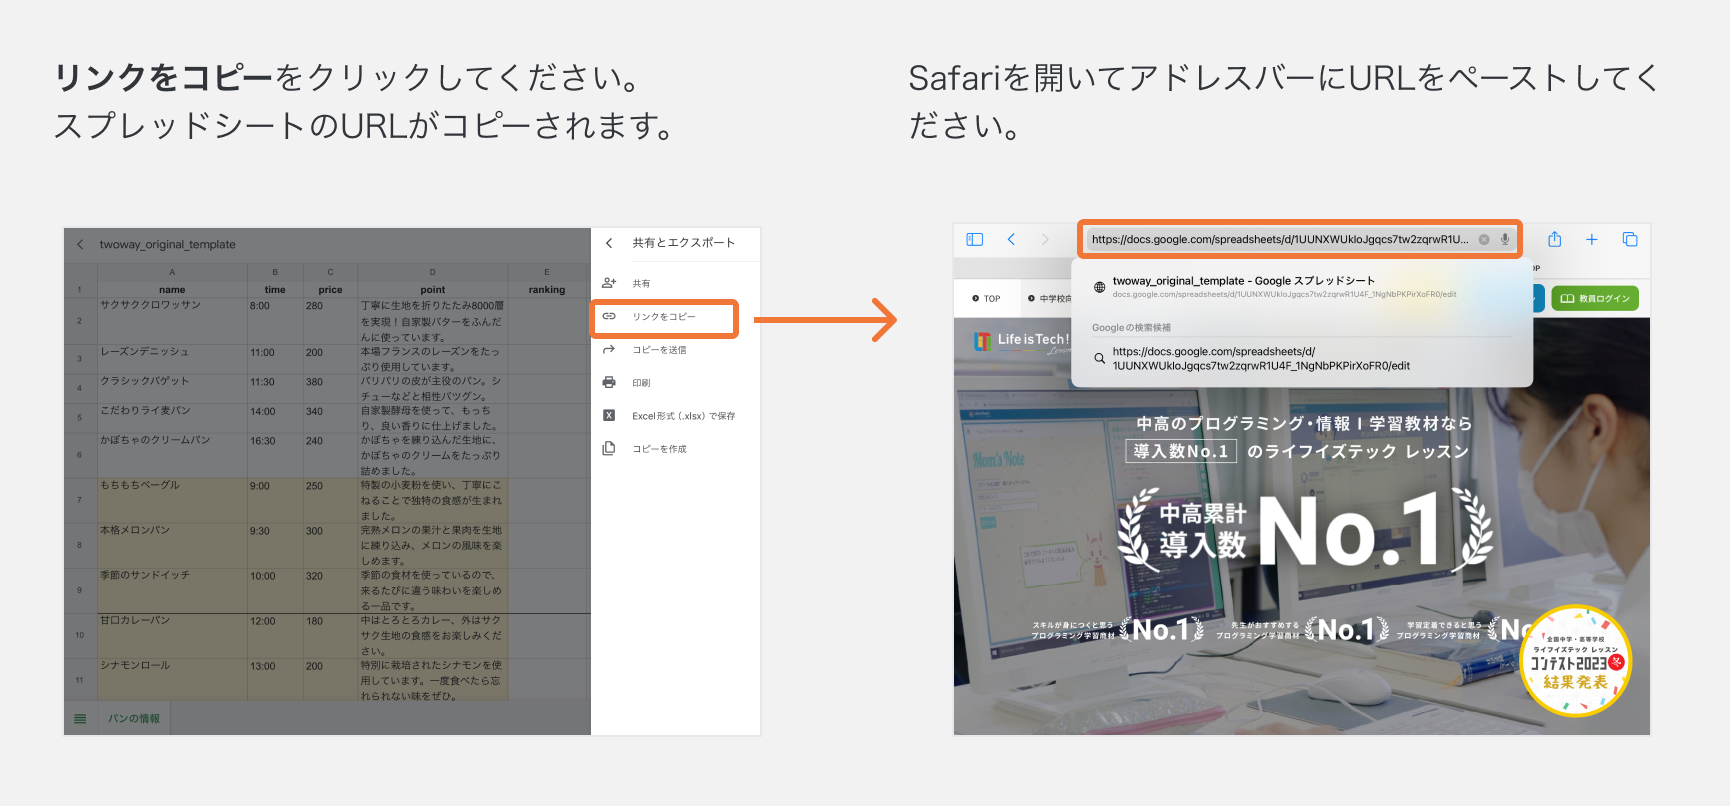Image resolution: width=1730 pixels, height=806 pixels.
Task: Select the かぼちゃのクリームパン cell
Action: 172,455
